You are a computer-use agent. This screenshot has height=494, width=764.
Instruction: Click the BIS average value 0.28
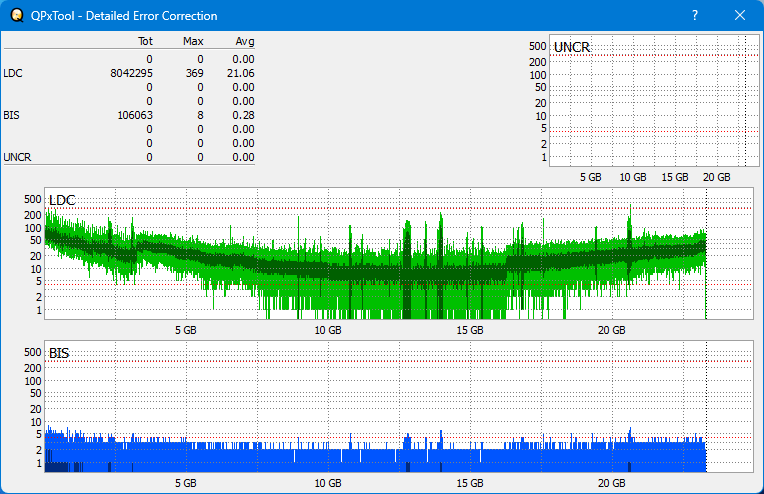coord(244,115)
